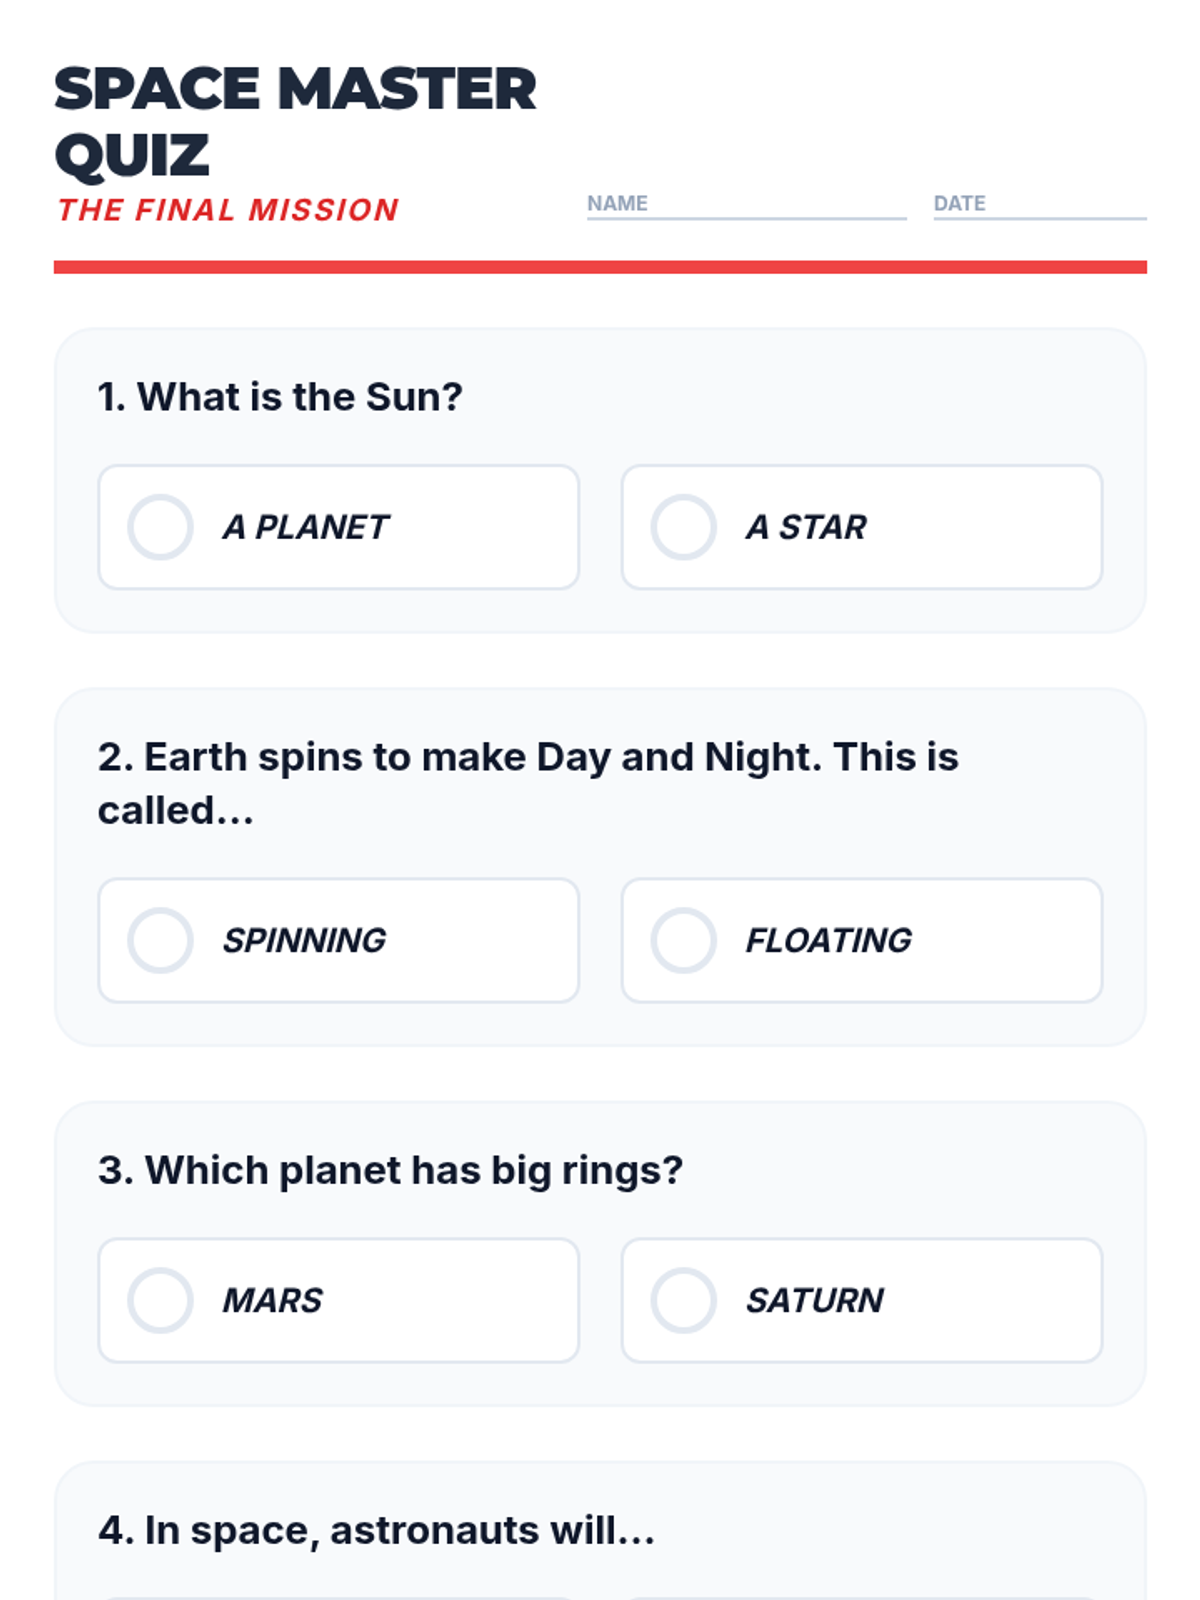Screen dimensions: 1200x1600
Task: Click the 'A PLANET' answer label
Action: tap(305, 527)
